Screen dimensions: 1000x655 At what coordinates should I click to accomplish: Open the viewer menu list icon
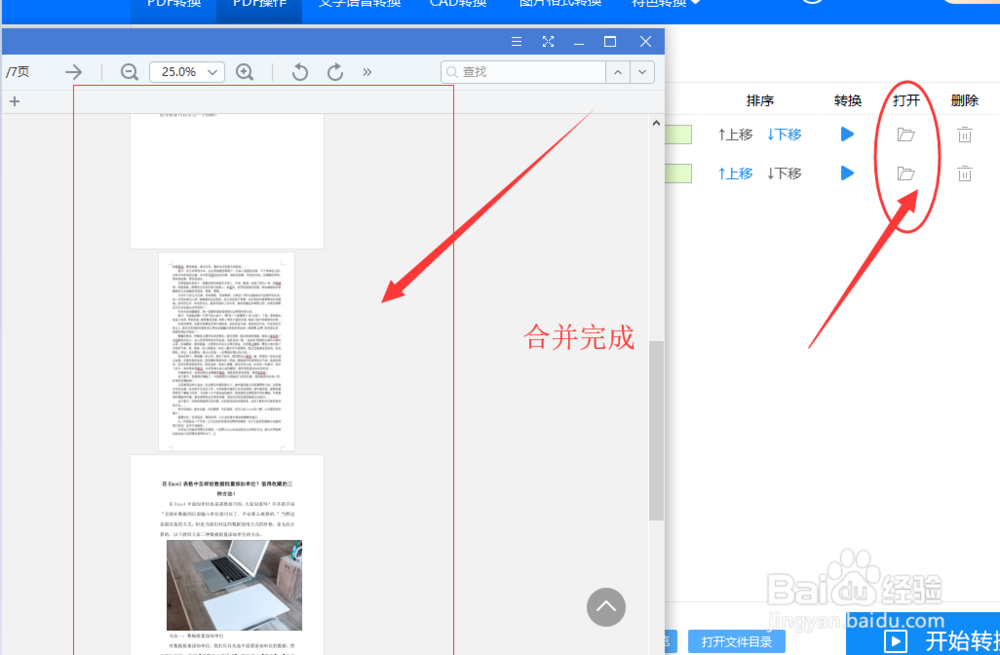coord(516,41)
